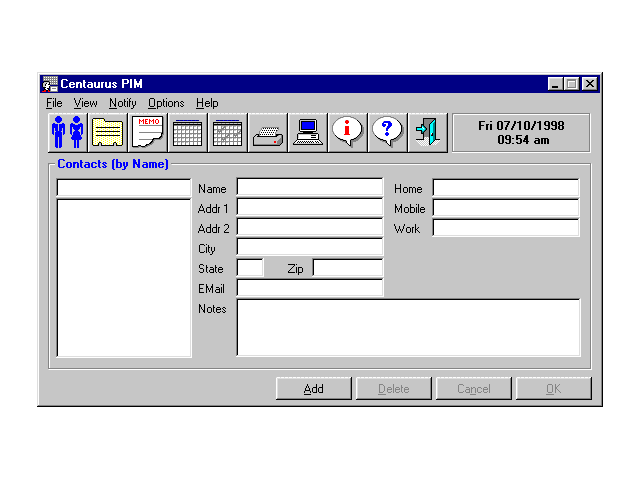Open the Memo notepad icon
This screenshot has height=480, width=640.
click(x=147, y=132)
